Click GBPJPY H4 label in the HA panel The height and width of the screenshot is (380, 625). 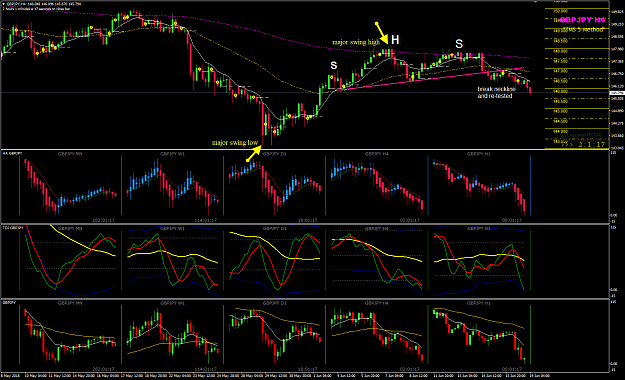[x=376, y=154]
